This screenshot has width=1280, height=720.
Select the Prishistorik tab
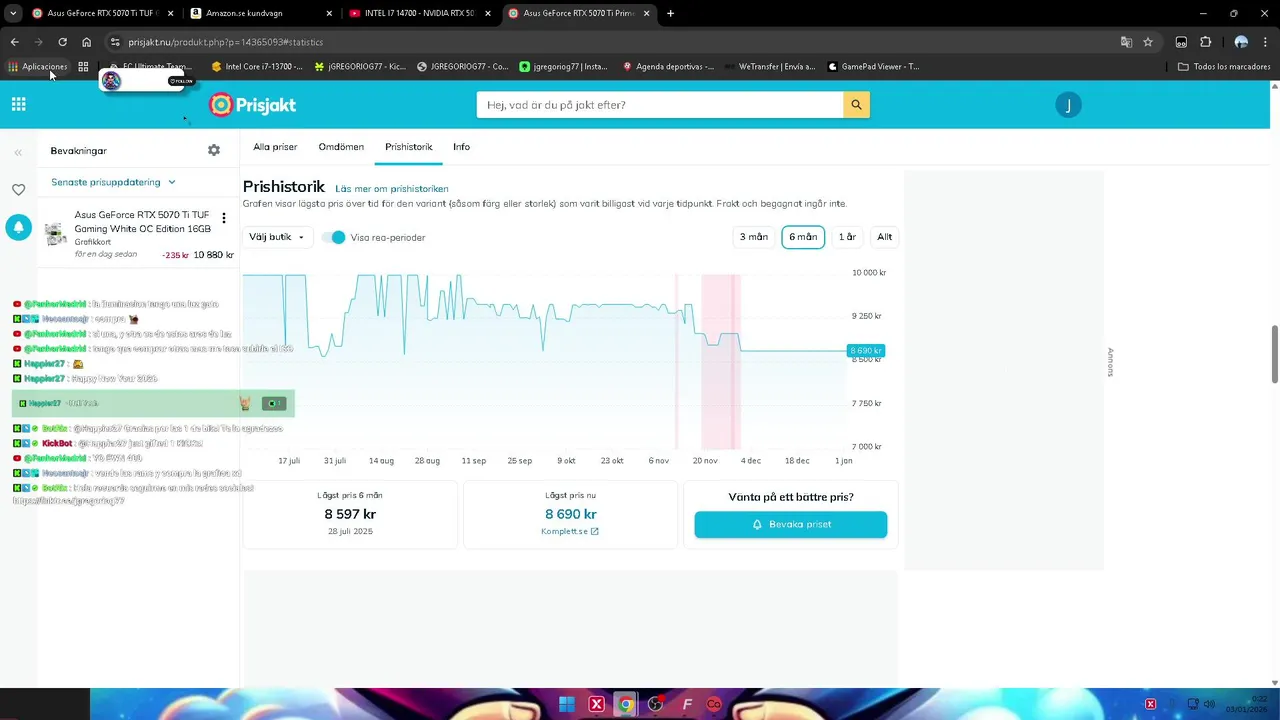pyautogui.click(x=409, y=147)
